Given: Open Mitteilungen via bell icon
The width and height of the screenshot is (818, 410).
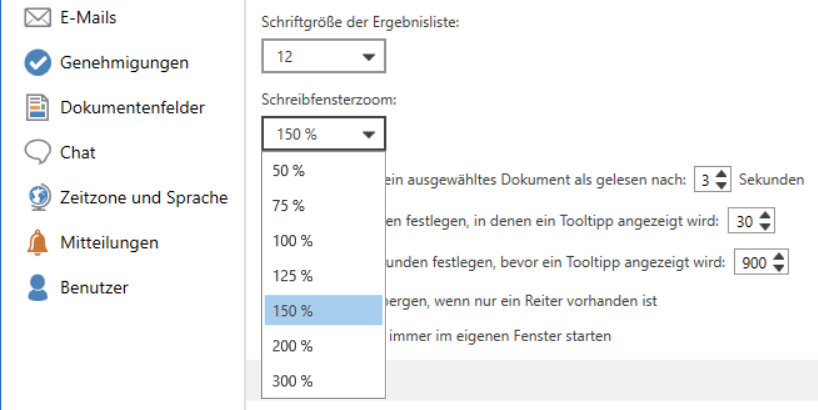Looking at the screenshot, I should click(x=37, y=243).
